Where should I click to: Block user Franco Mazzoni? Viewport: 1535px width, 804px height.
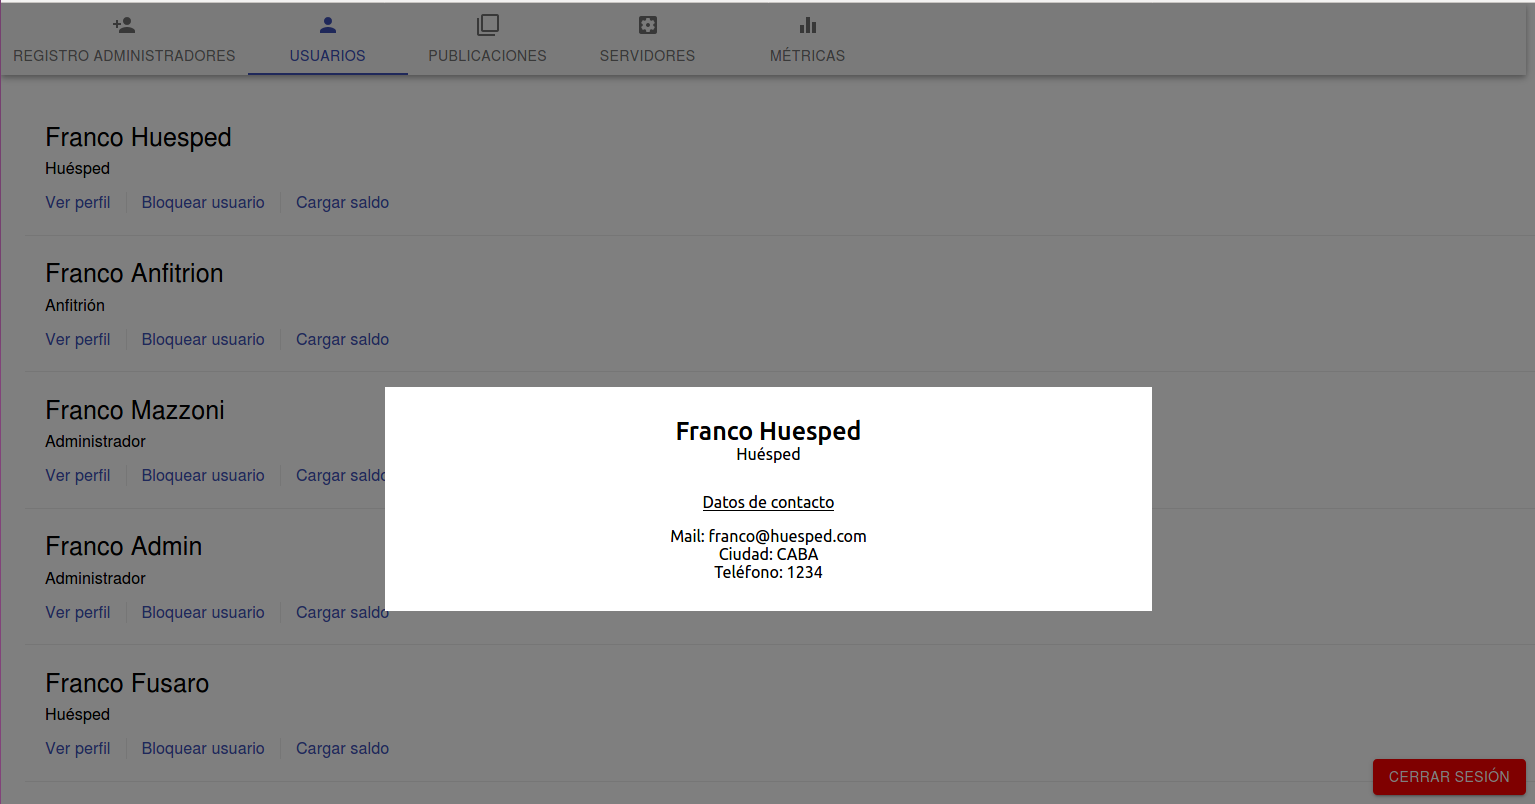pos(203,475)
